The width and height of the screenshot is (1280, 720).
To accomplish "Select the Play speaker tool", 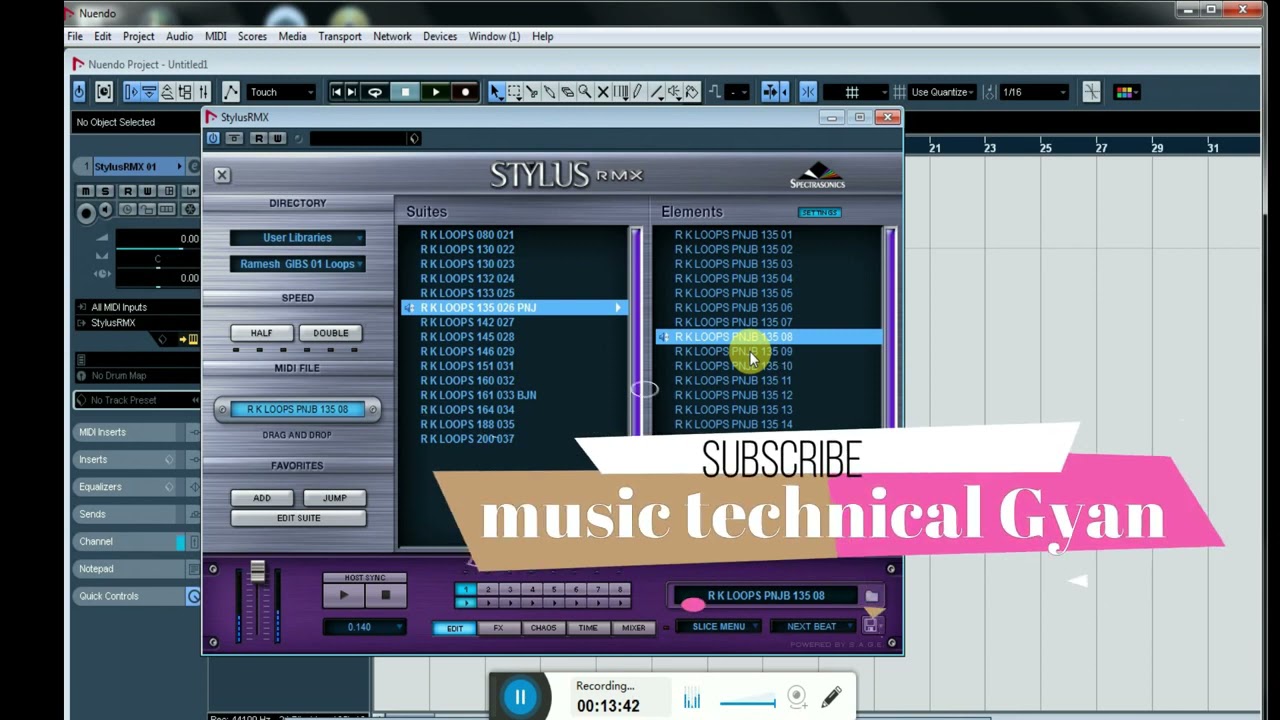I will pos(674,92).
